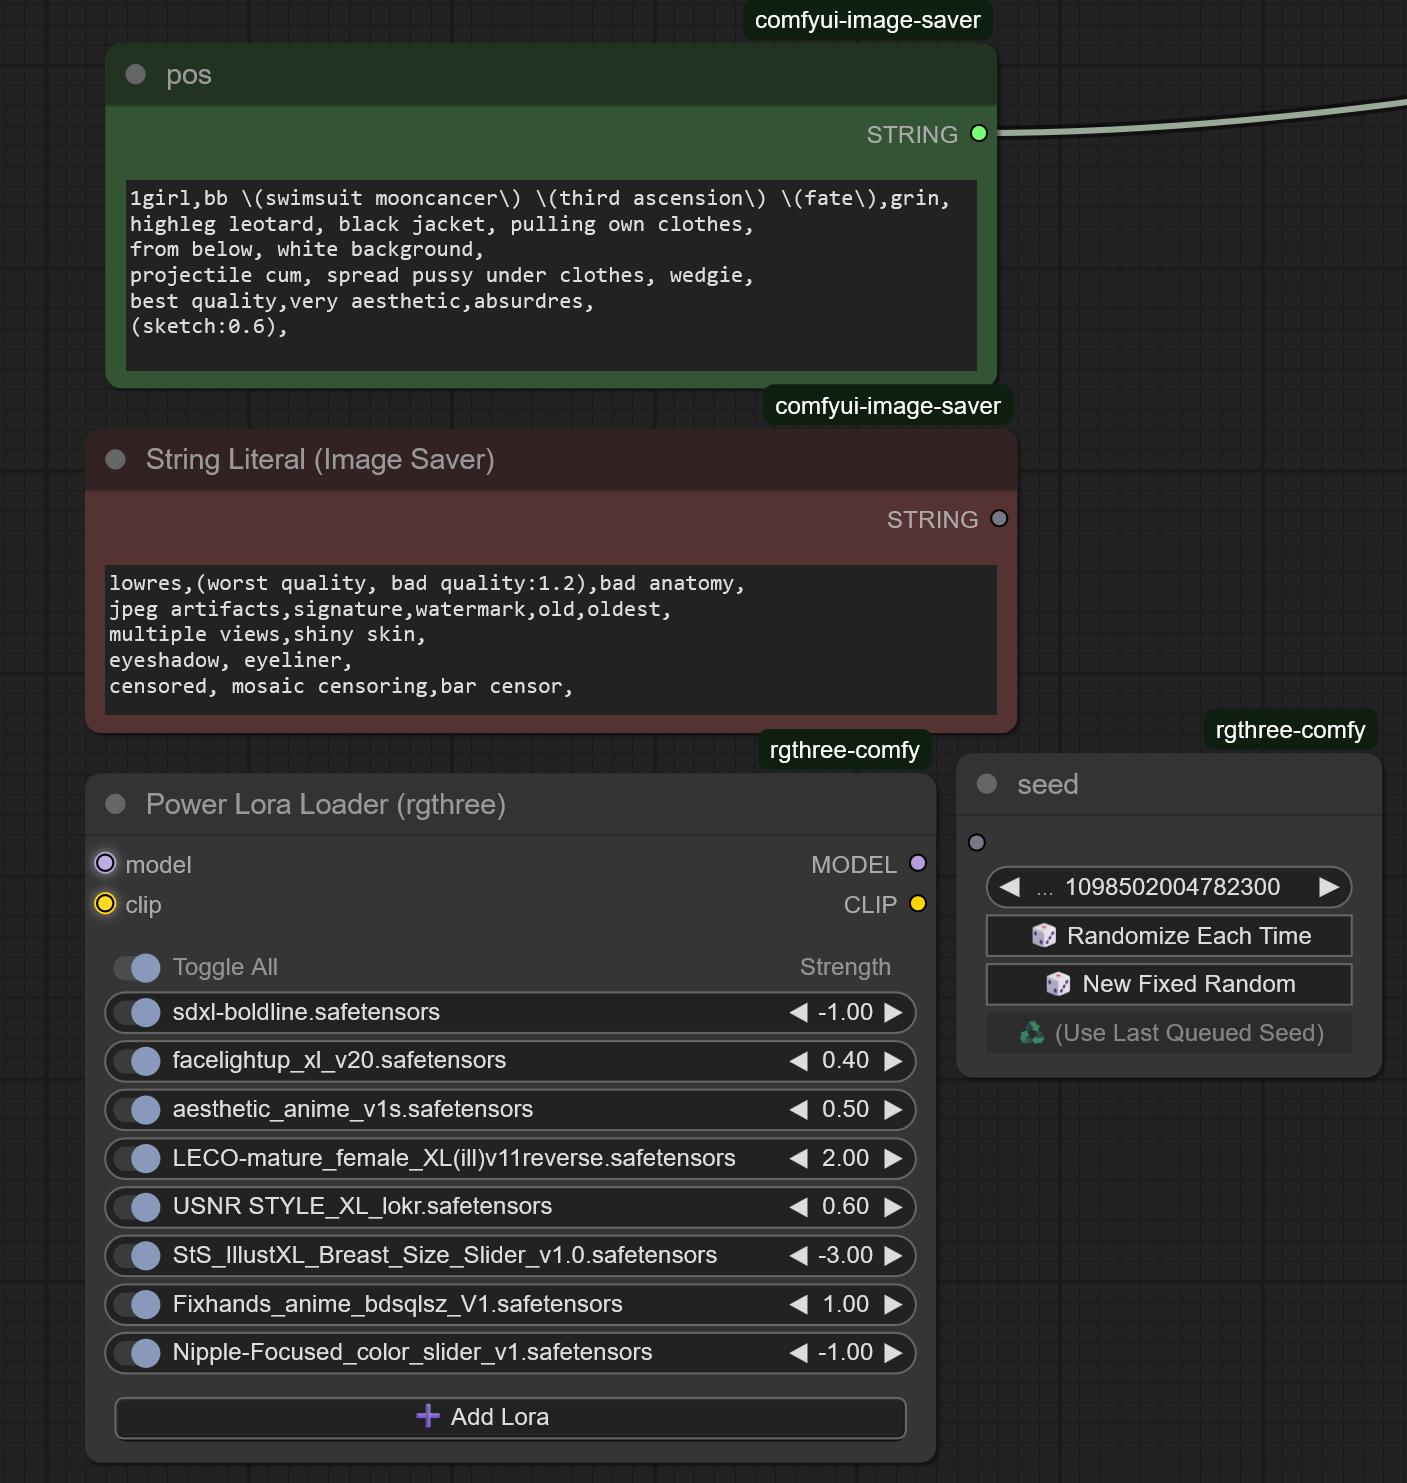Collapse the pos node using its header dot
Viewport: 1407px width, 1483px height.
[136, 75]
